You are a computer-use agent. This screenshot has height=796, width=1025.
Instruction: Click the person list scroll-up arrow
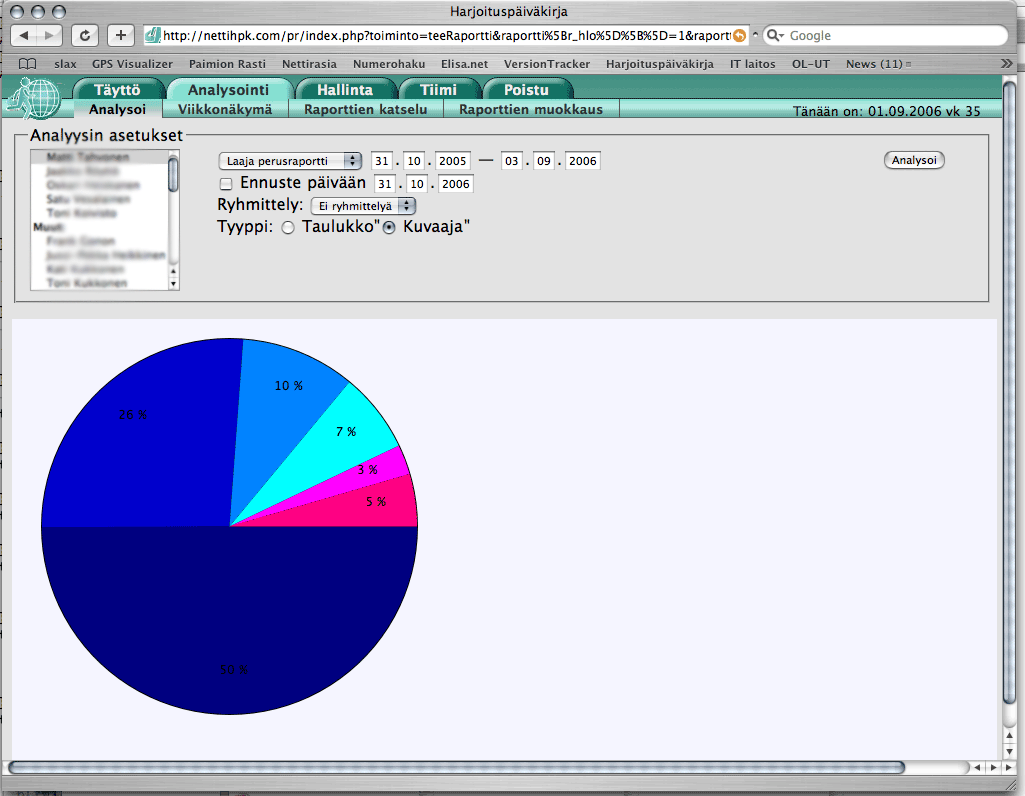173,271
